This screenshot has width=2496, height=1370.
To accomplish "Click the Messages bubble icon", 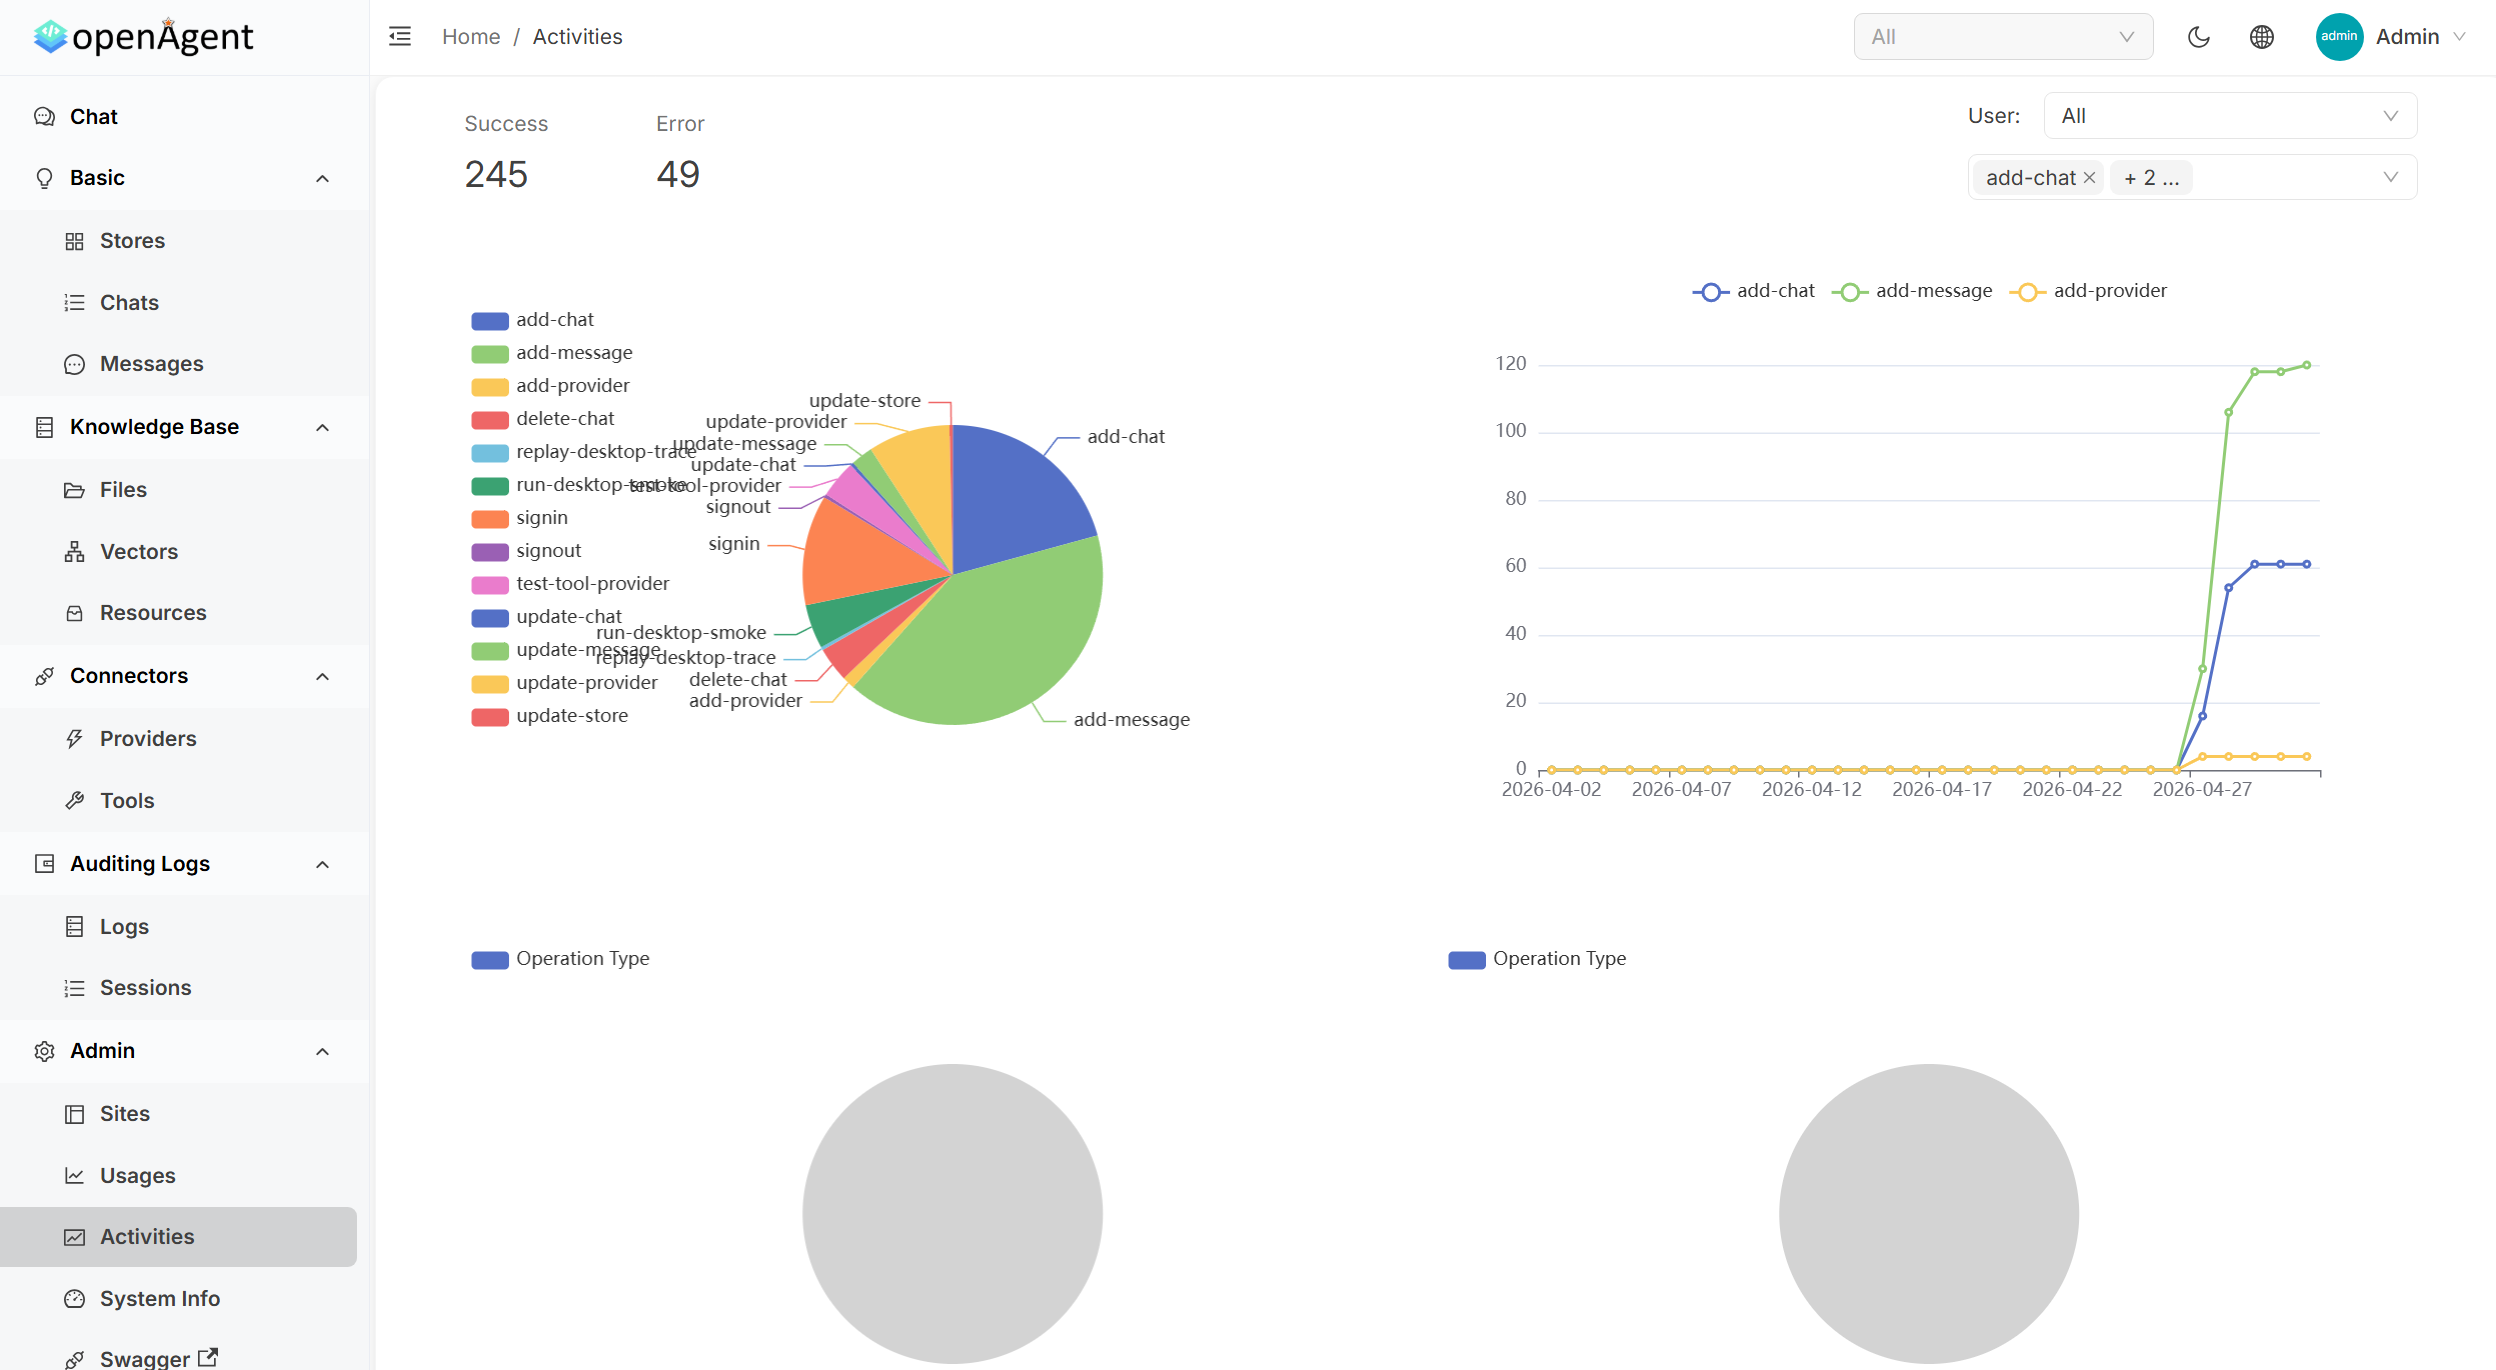I will [x=74, y=364].
